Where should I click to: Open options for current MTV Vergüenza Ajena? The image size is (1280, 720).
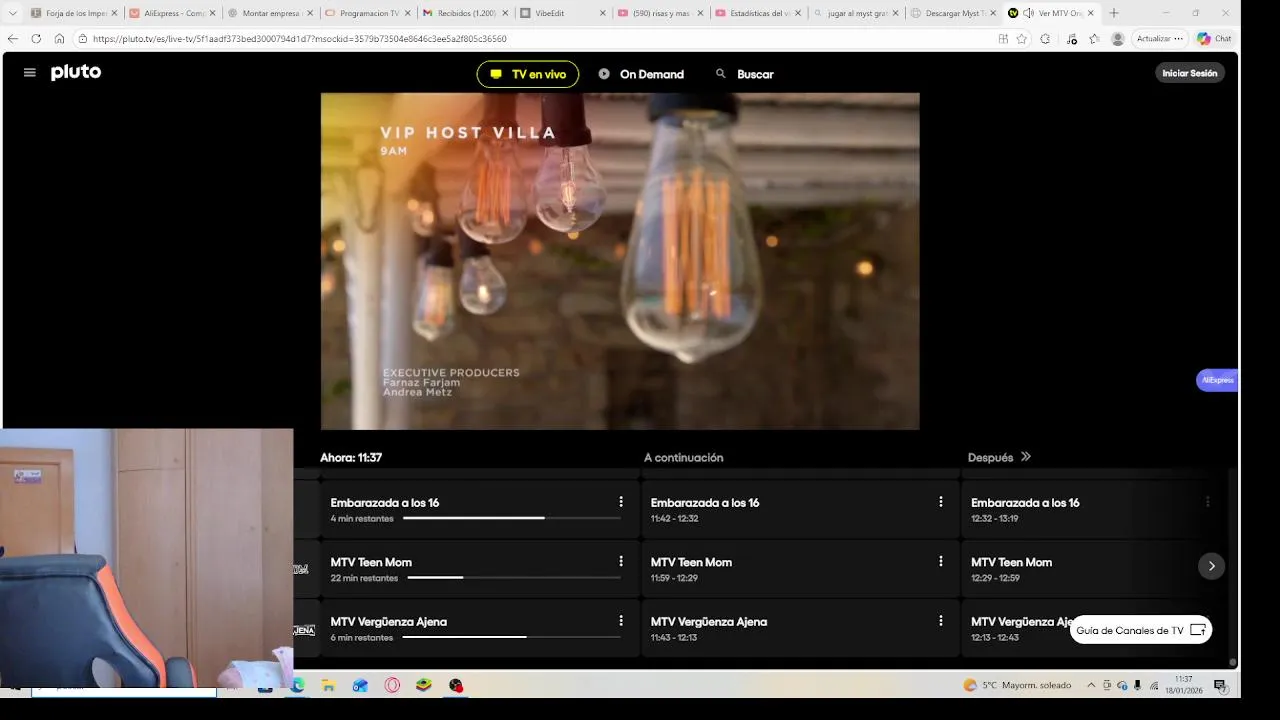(x=621, y=621)
